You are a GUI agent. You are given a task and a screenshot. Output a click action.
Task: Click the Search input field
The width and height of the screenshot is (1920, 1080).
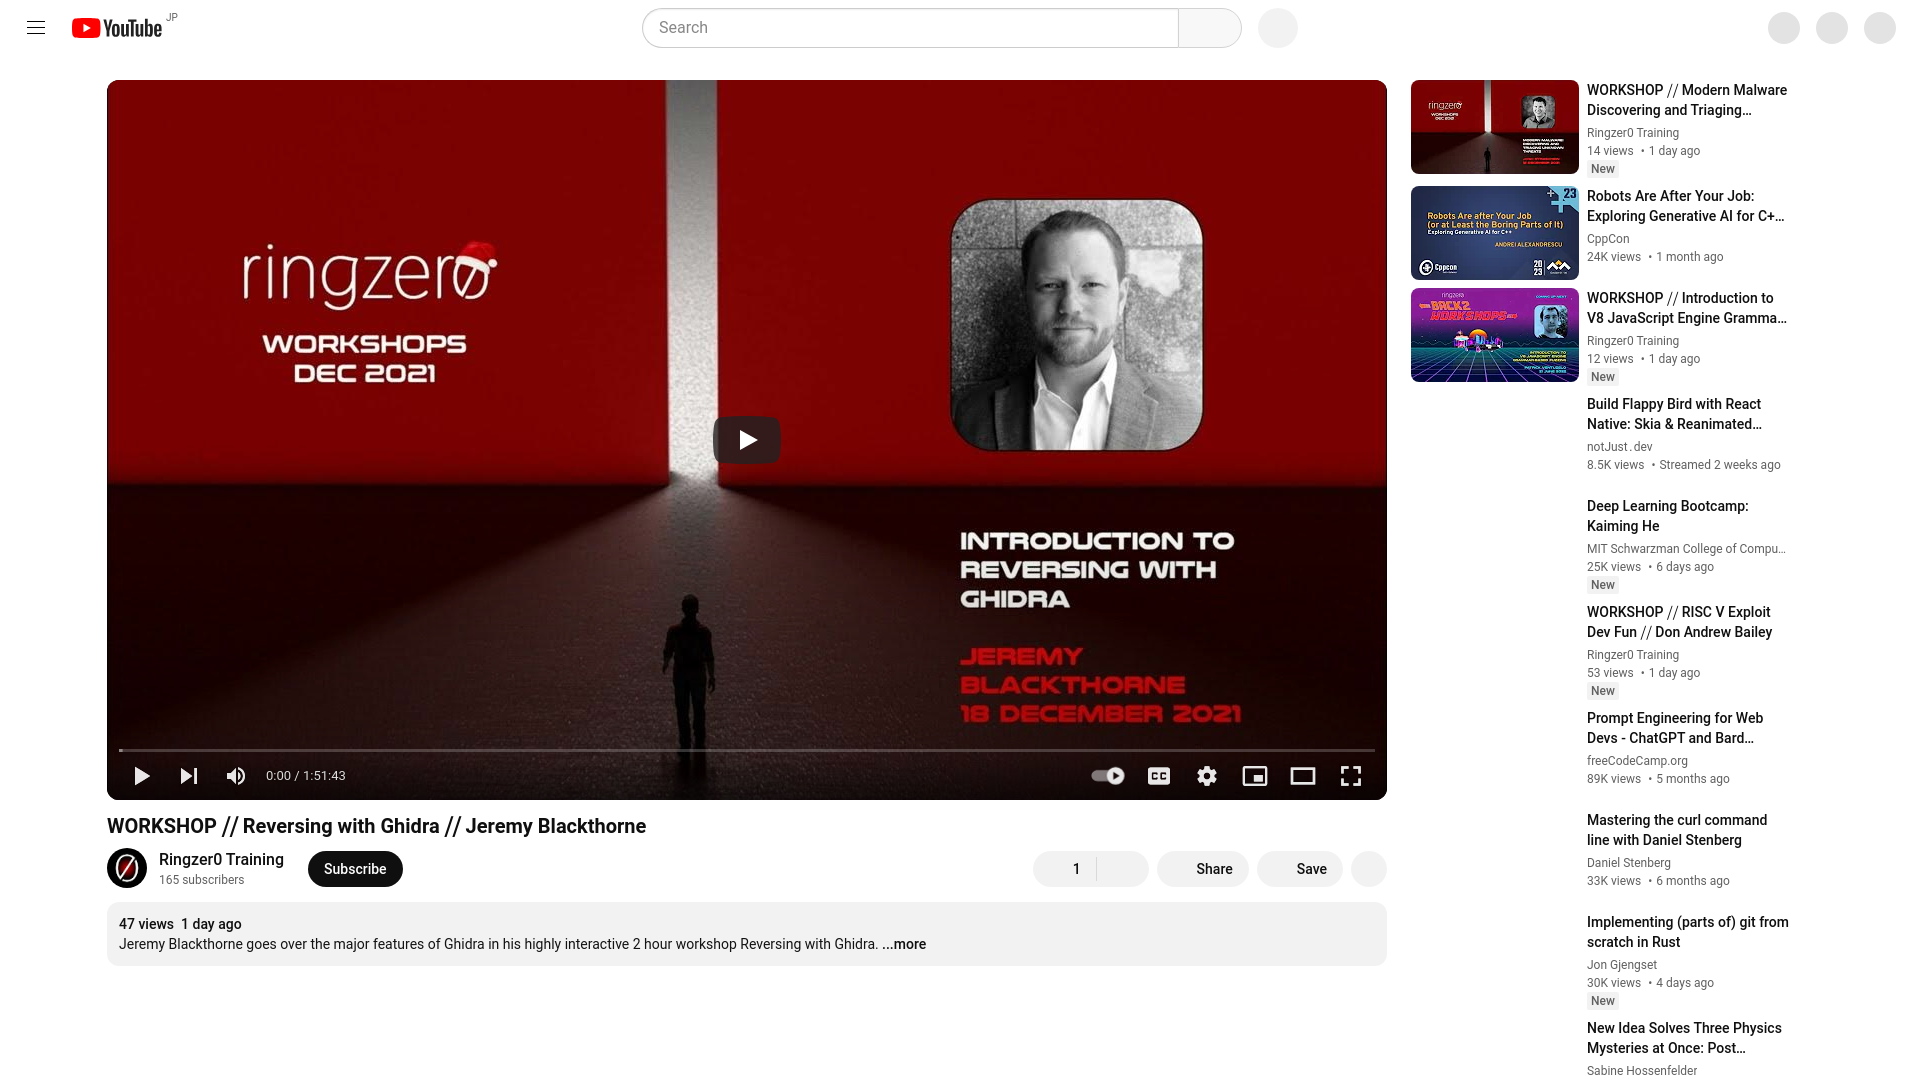pyautogui.click(x=910, y=28)
